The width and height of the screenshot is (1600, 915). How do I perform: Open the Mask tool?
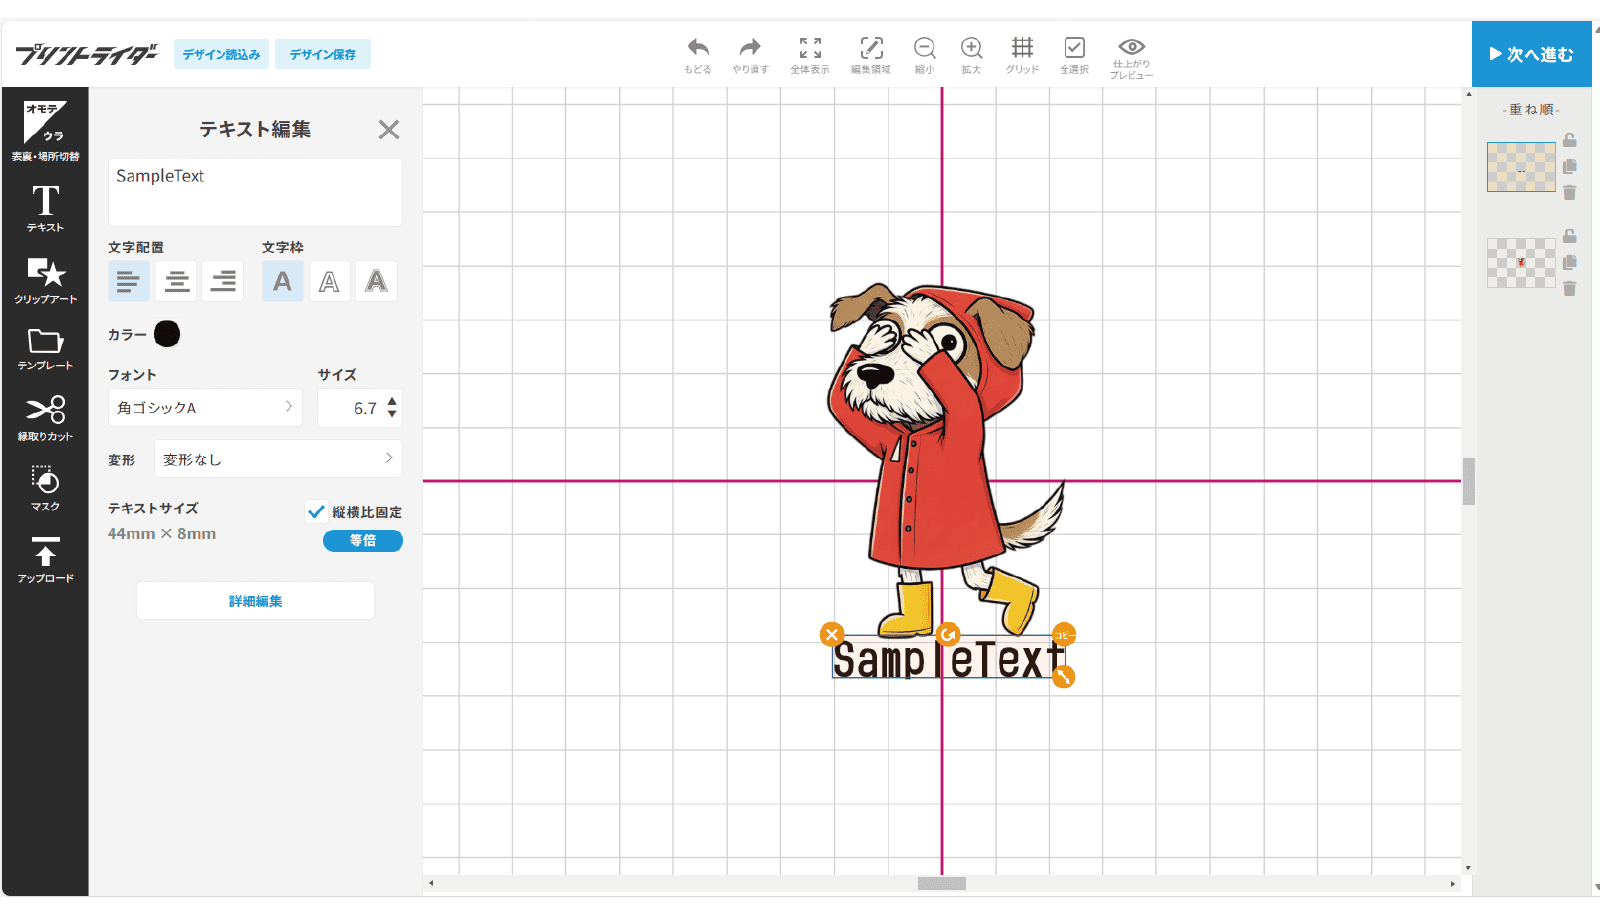pyautogui.click(x=45, y=487)
